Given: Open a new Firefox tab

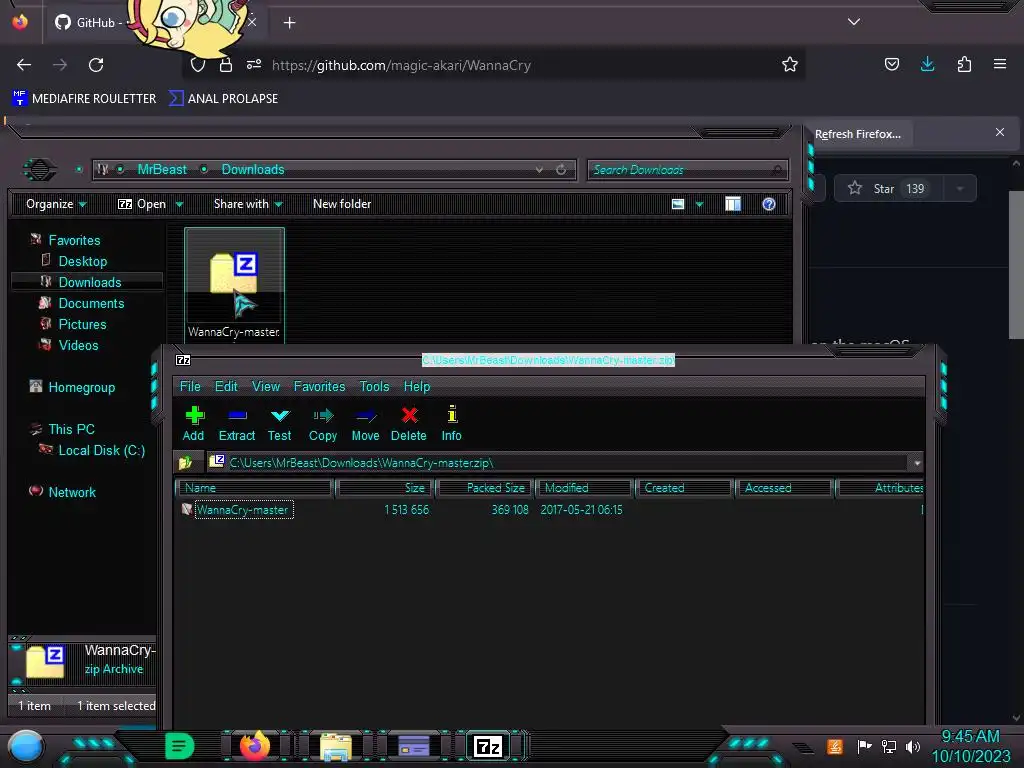Looking at the screenshot, I should coord(289,23).
